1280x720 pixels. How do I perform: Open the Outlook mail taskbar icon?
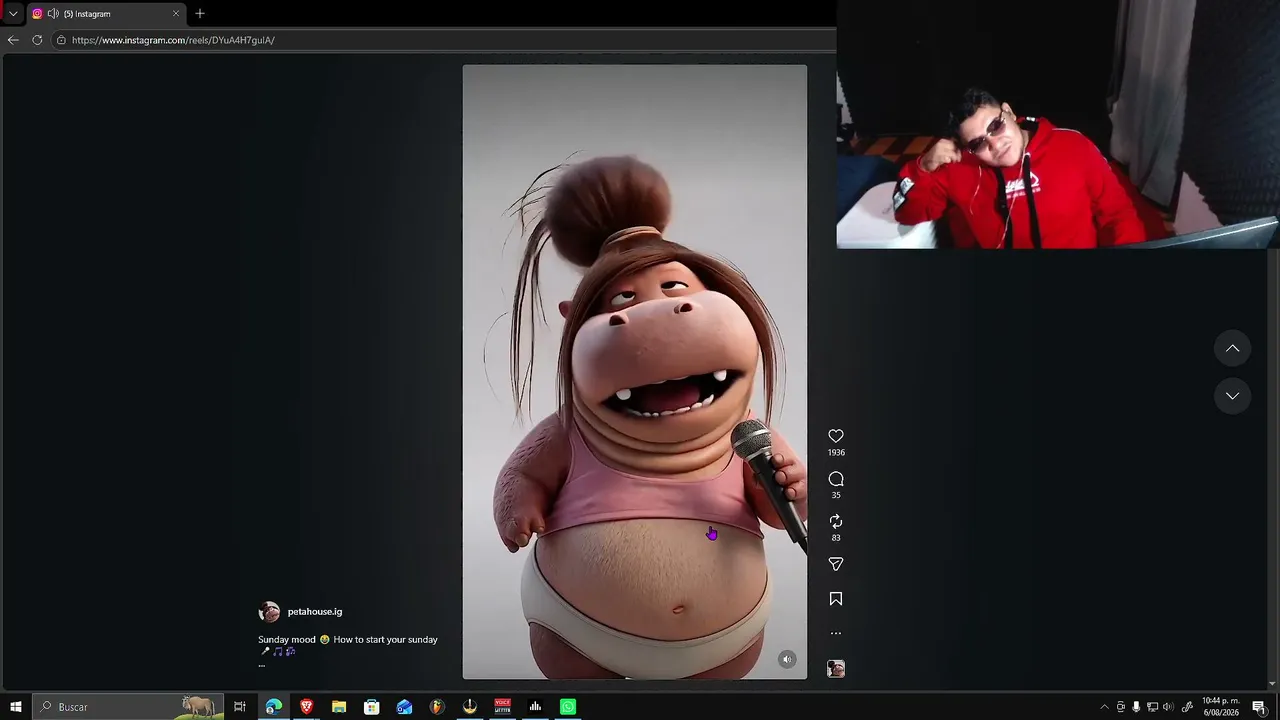pyautogui.click(x=404, y=707)
